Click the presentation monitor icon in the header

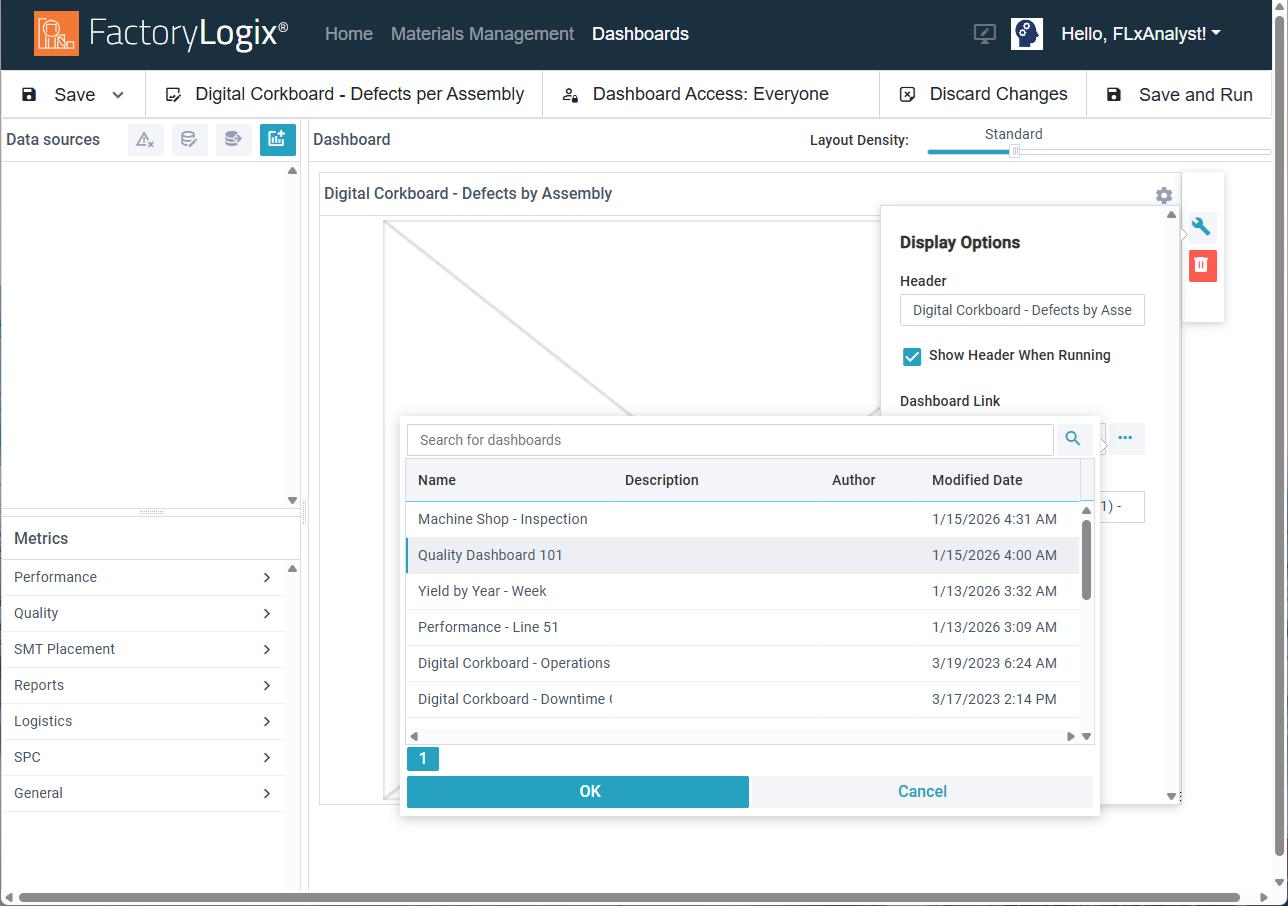984,33
